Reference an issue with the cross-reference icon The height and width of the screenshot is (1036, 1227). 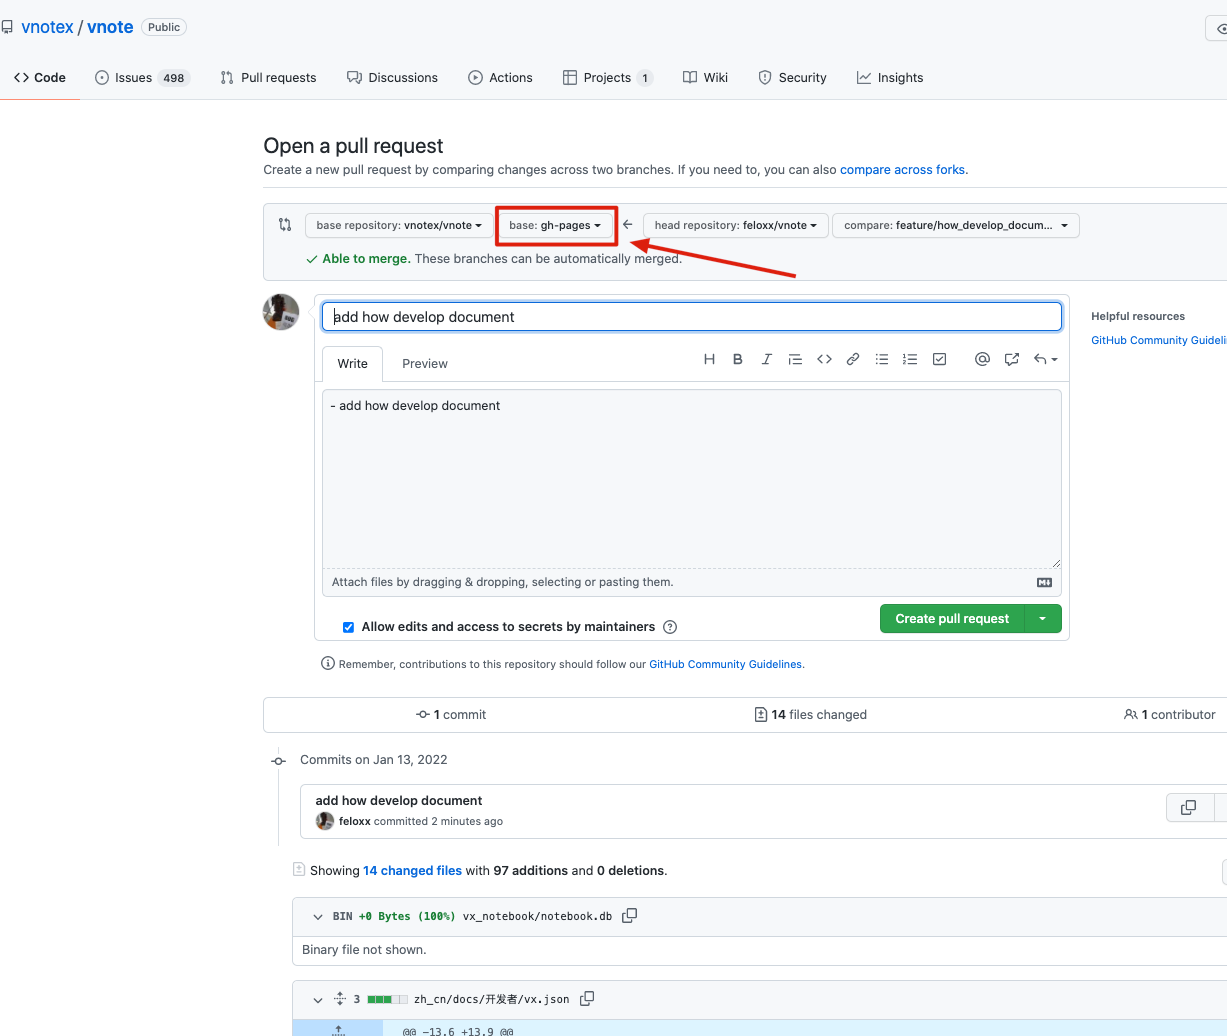coord(1012,359)
